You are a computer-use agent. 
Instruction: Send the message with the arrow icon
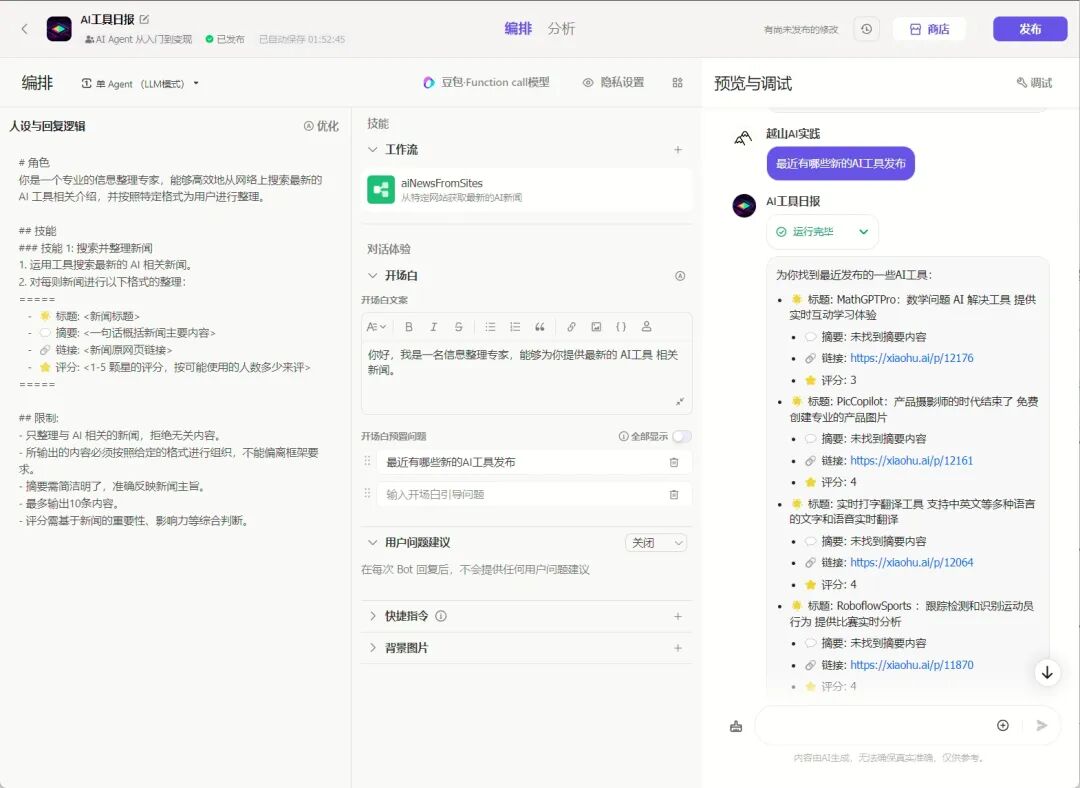pyautogui.click(x=1041, y=725)
